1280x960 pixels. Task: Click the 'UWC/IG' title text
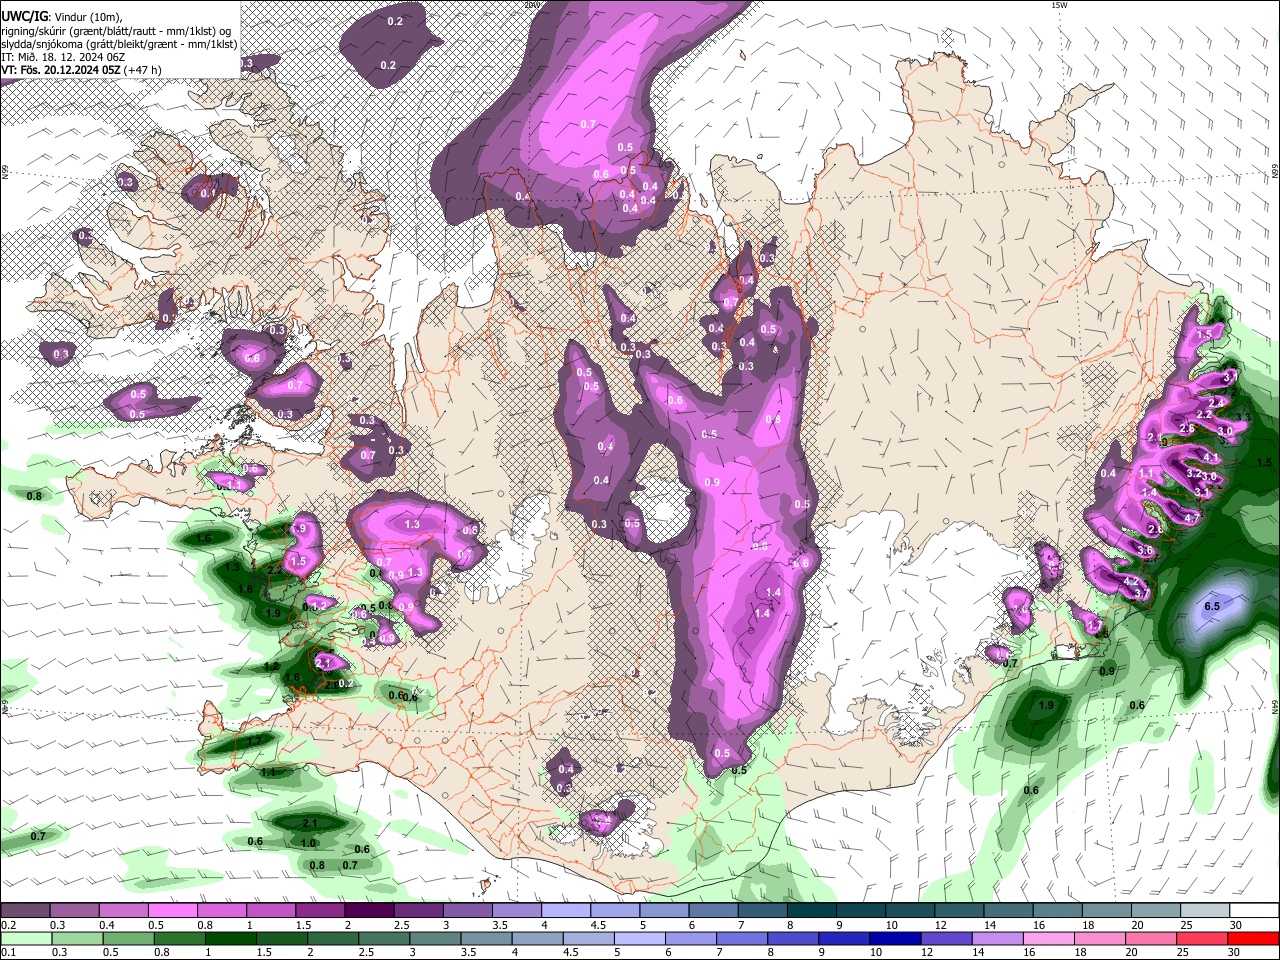pyautogui.click(x=25, y=15)
